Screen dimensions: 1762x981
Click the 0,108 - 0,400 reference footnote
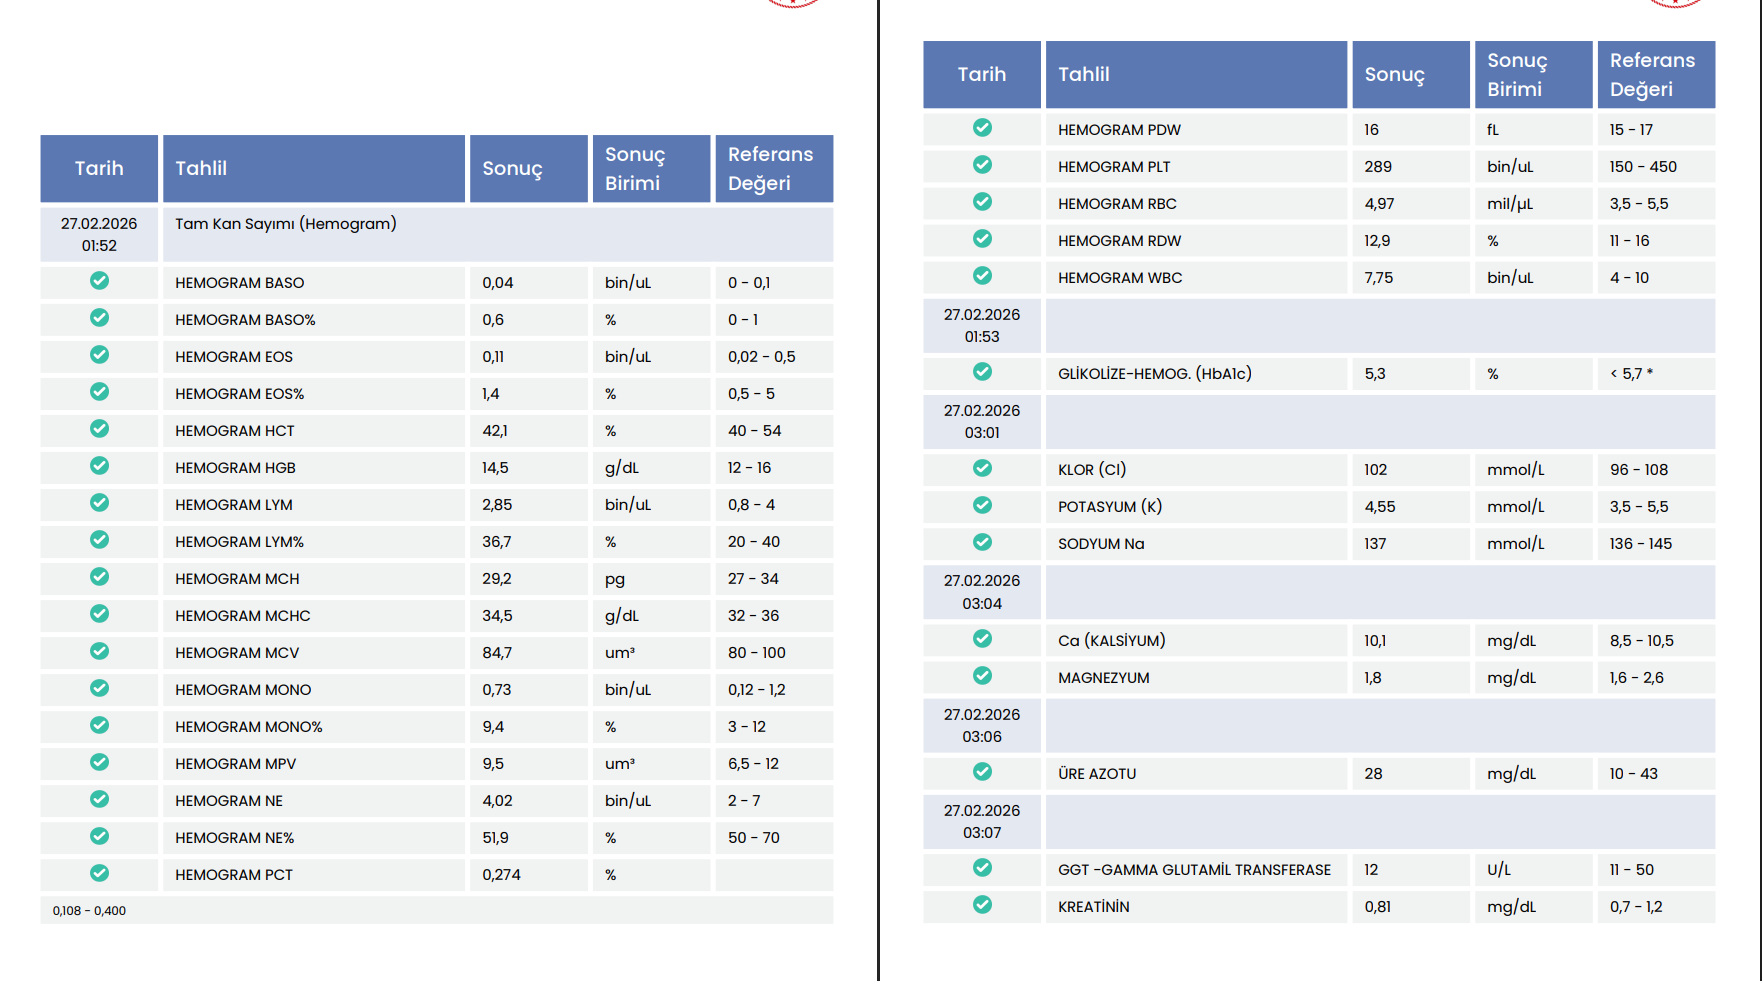tap(90, 911)
